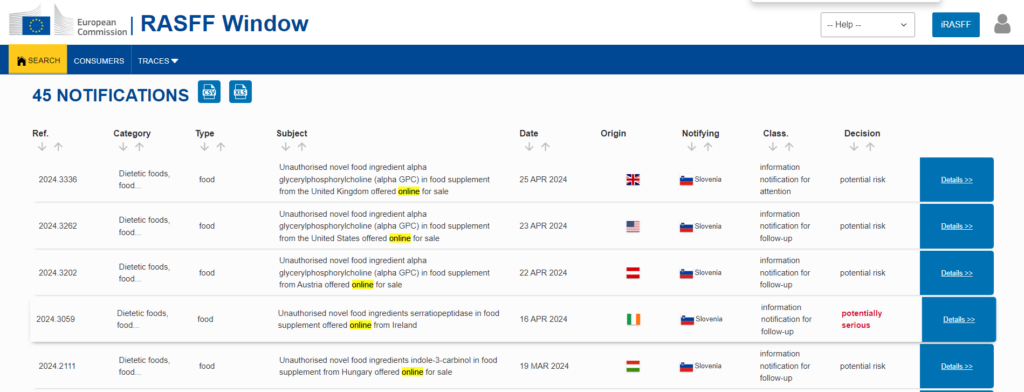Sort Decision column descending arrow

pos(854,147)
